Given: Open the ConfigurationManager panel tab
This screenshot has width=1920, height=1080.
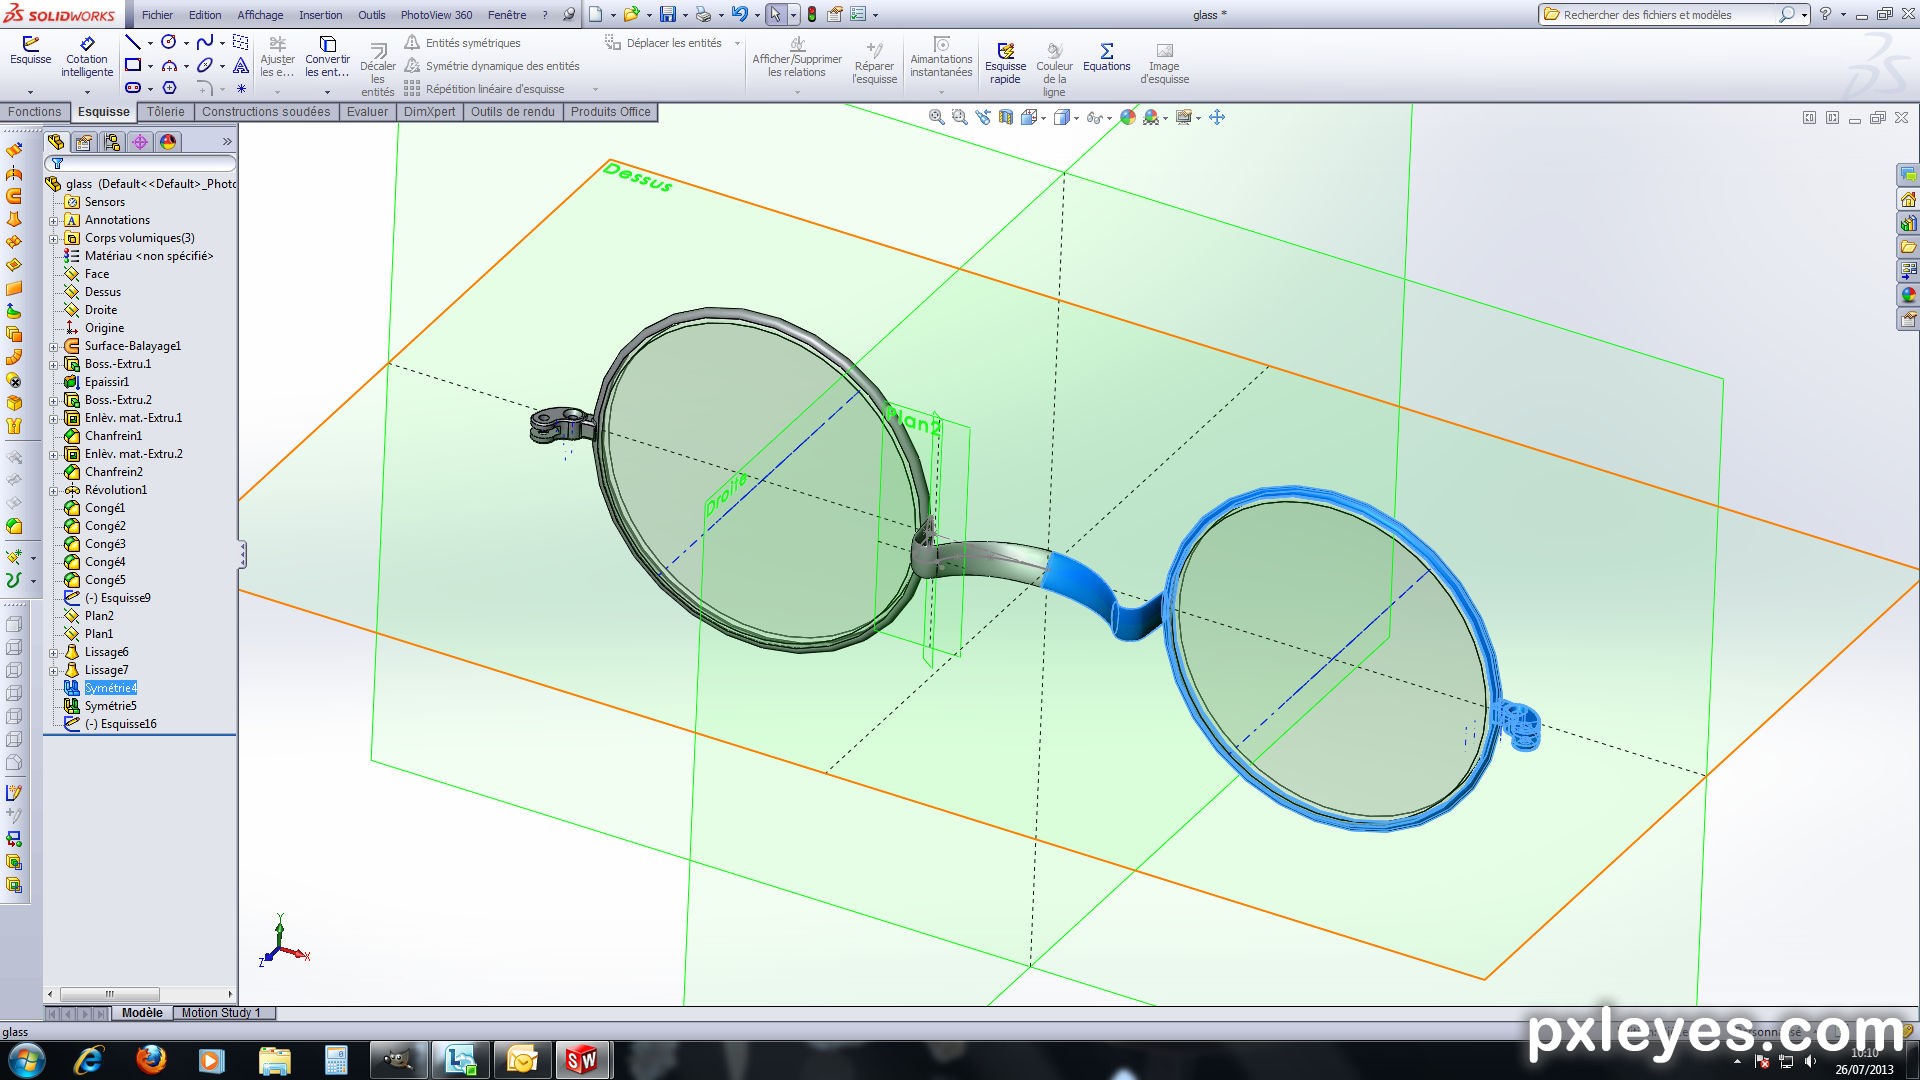Looking at the screenshot, I should 112,142.
